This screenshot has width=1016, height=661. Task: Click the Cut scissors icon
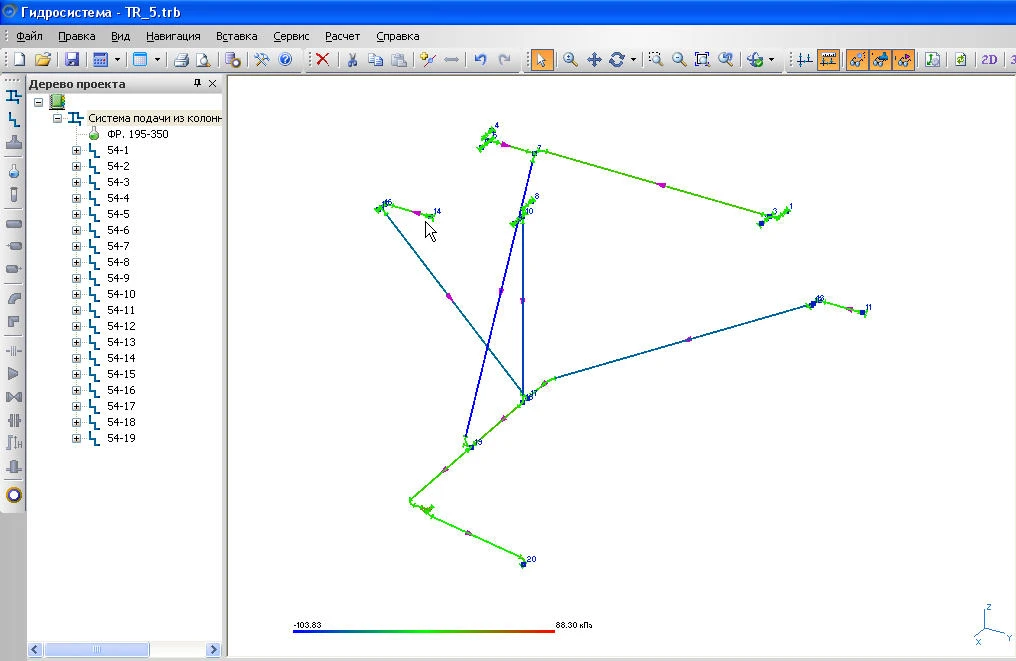point(351,60)
